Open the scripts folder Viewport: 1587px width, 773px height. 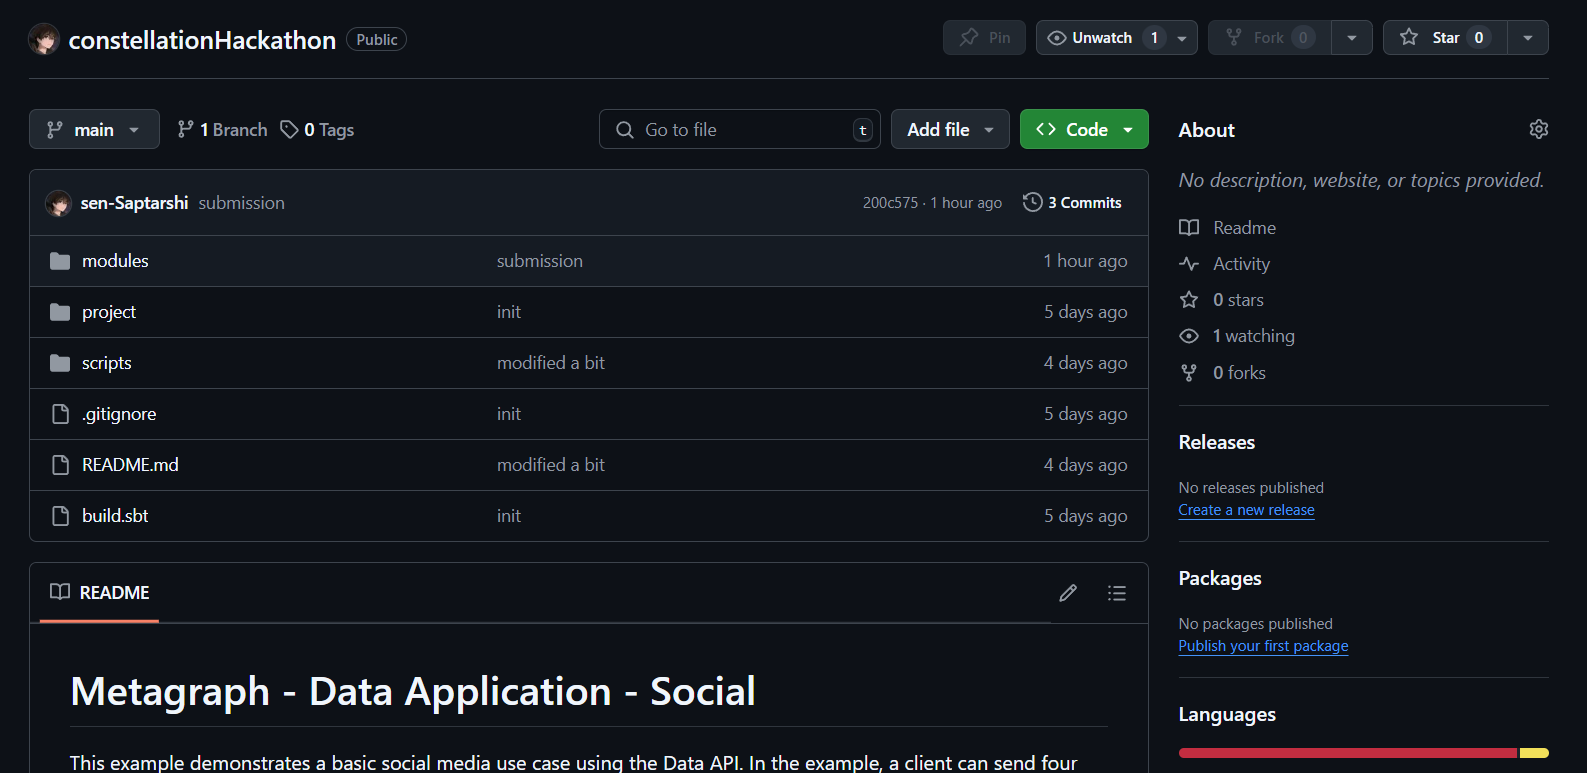[x=107, y=363]
